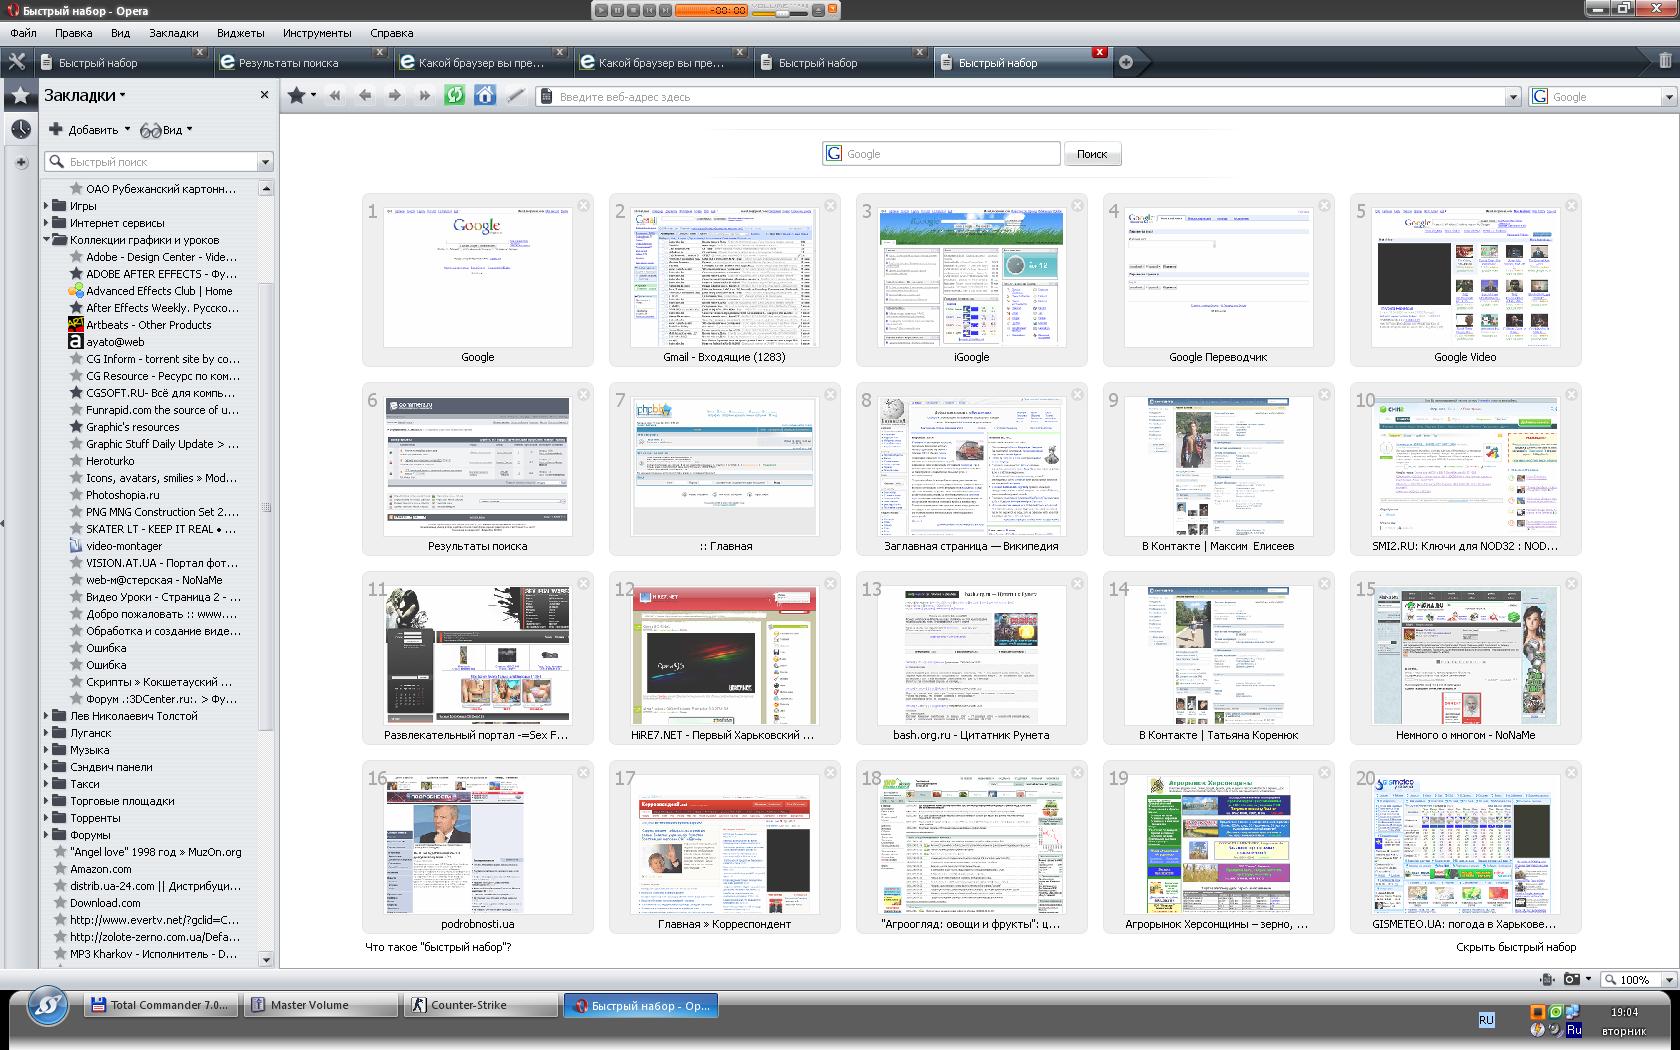The width and height of the screenshot is (1680, 1050).
Task: Open Total Commander from the taskbar
Action: [161, 1005]
